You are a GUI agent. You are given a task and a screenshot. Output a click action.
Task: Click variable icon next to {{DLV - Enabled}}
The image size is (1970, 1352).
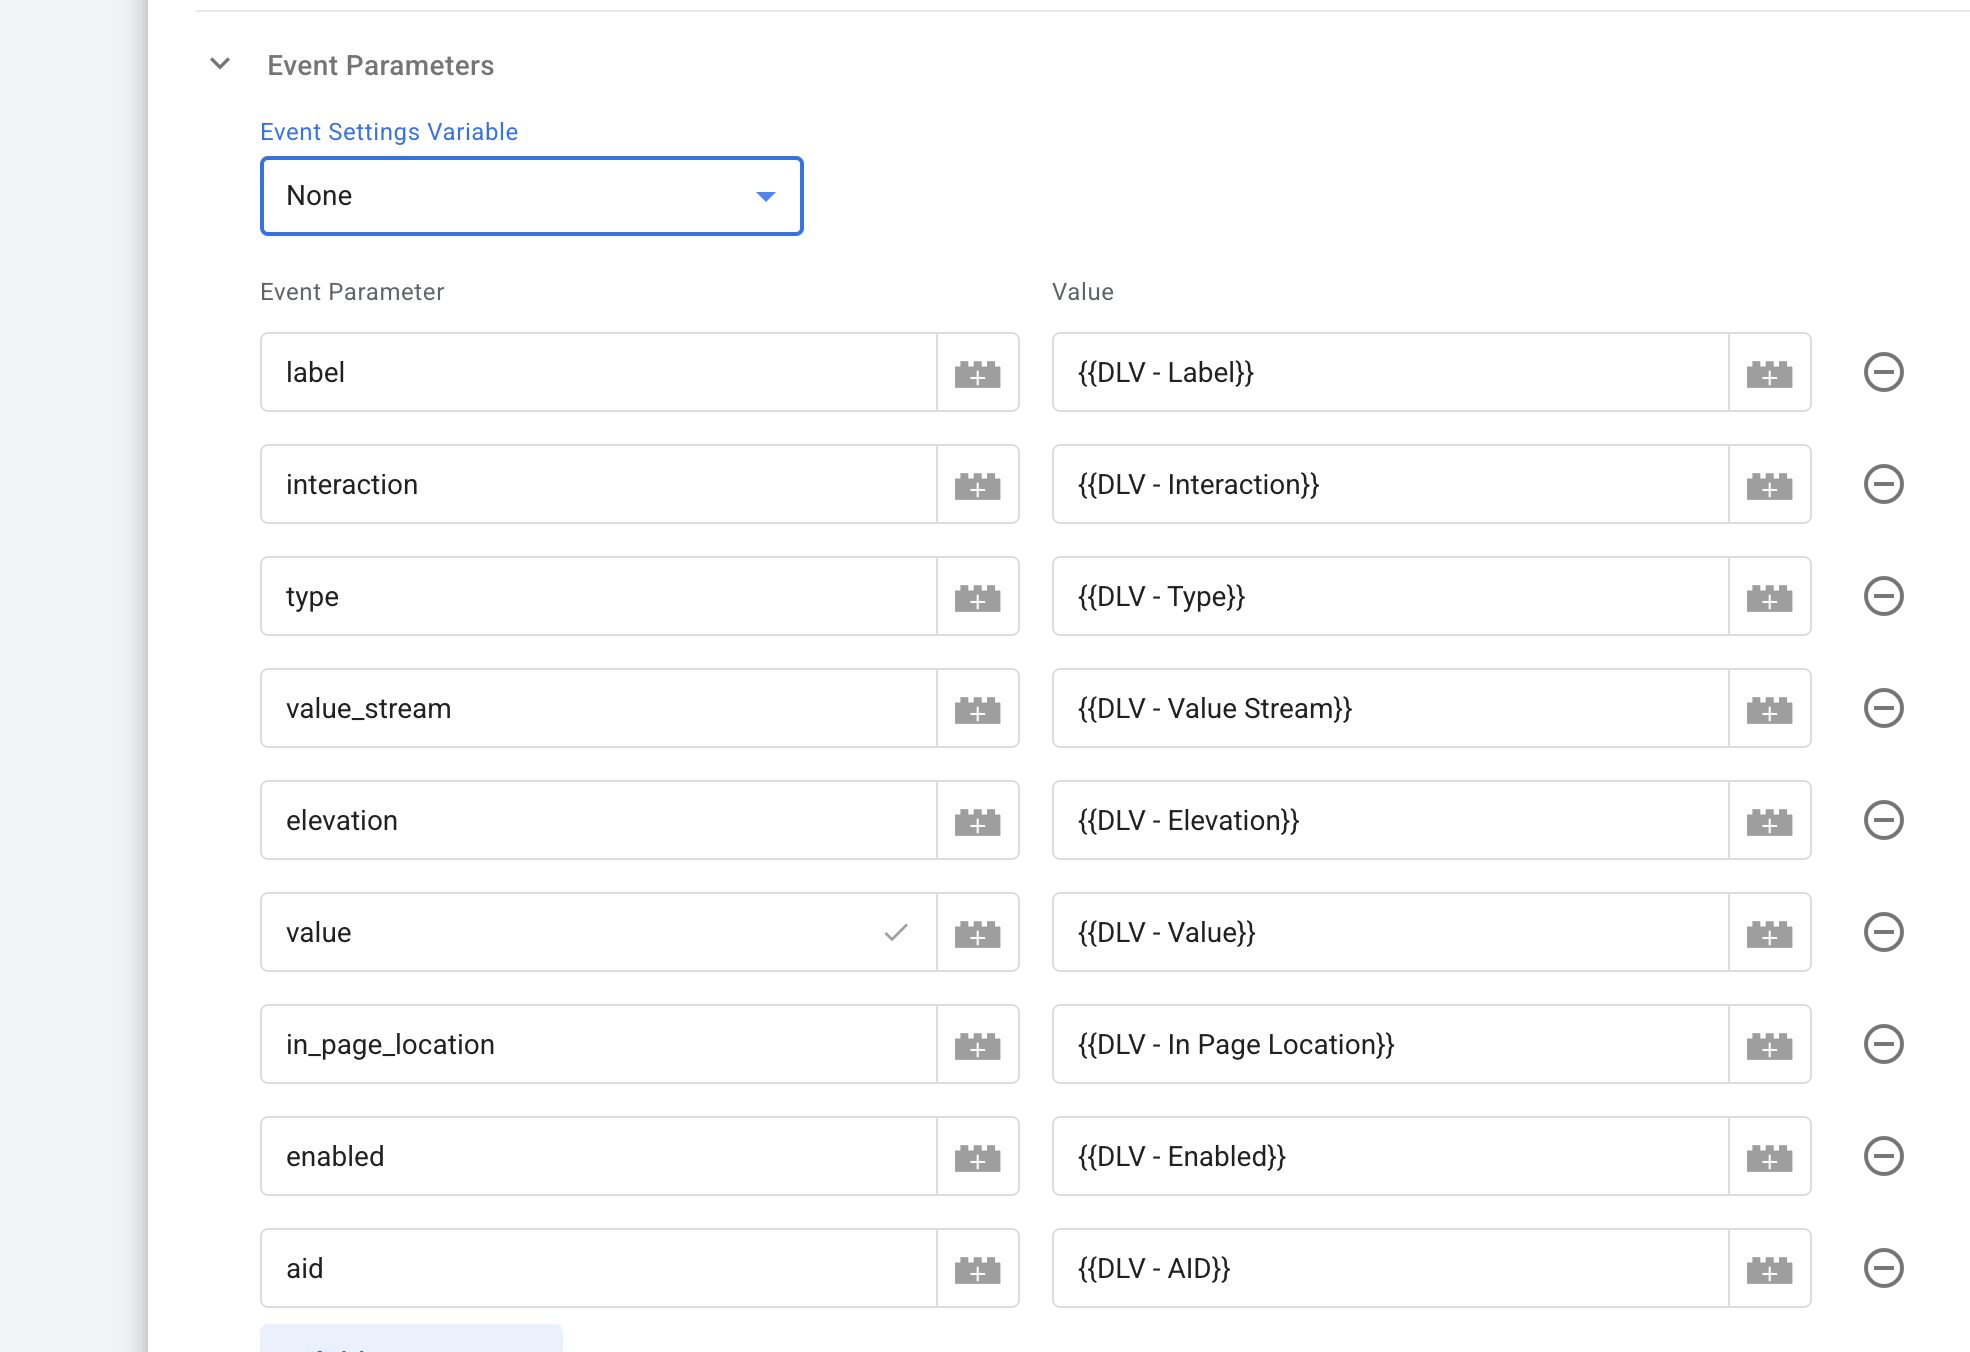[1769, 1157]
